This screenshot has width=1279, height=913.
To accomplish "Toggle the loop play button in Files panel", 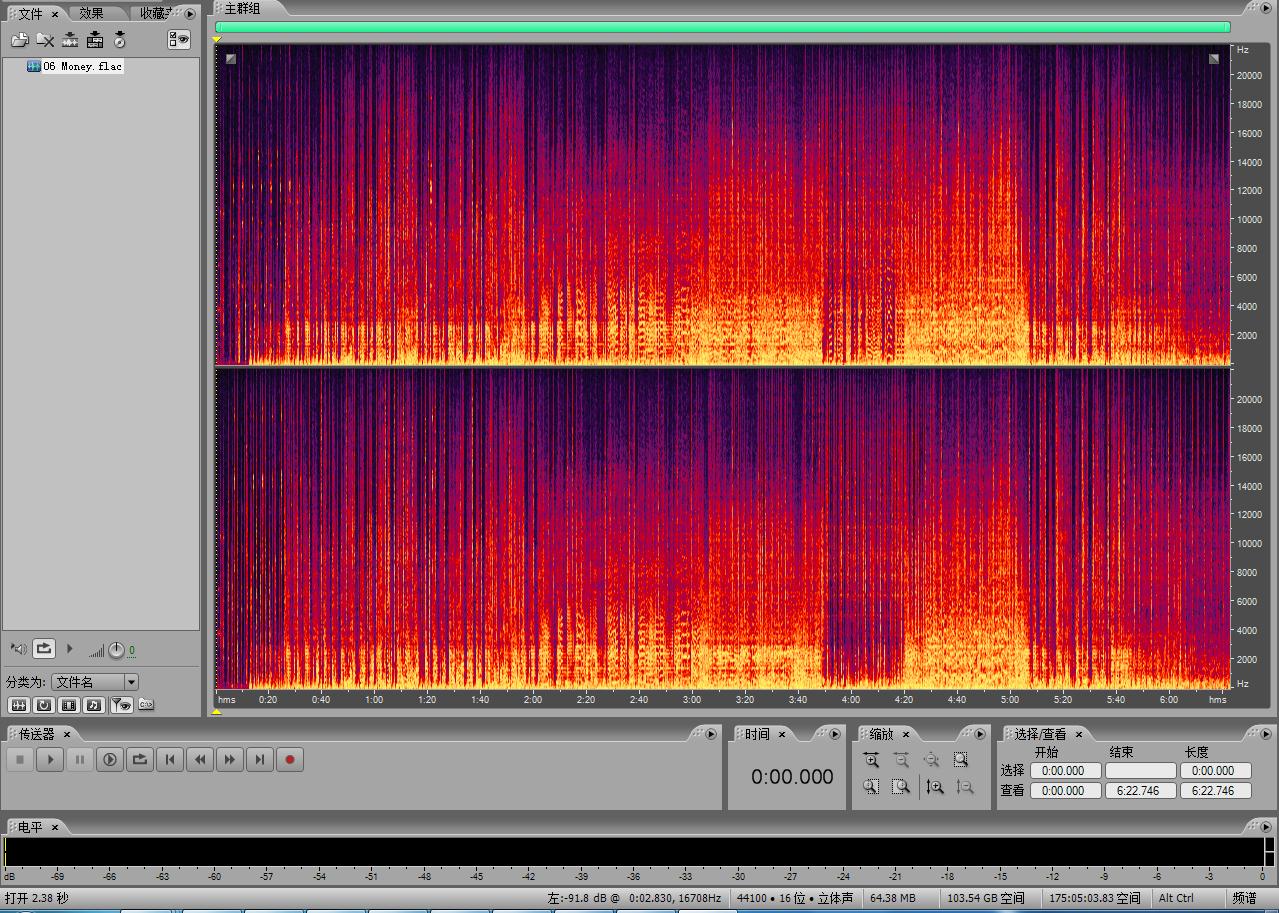I will click(44, 649).
